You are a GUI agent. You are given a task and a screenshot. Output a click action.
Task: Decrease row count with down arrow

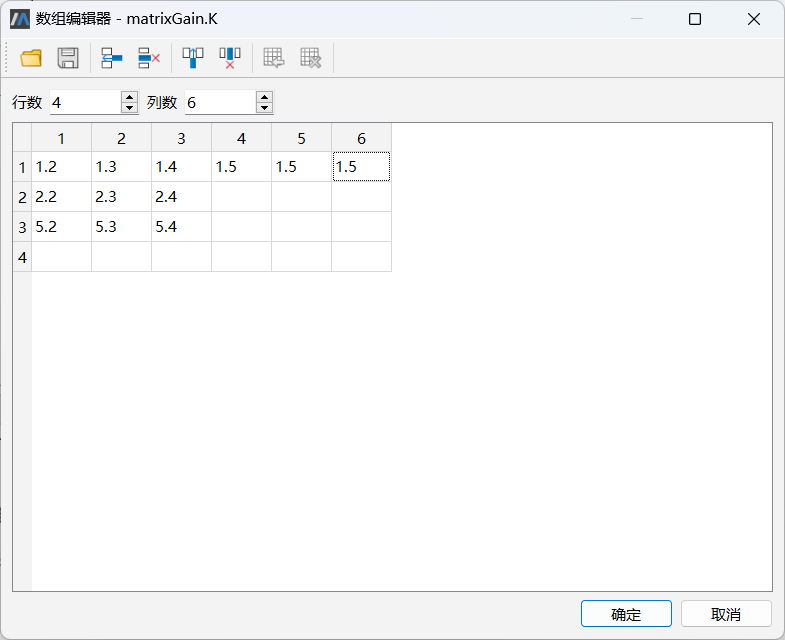129,108
